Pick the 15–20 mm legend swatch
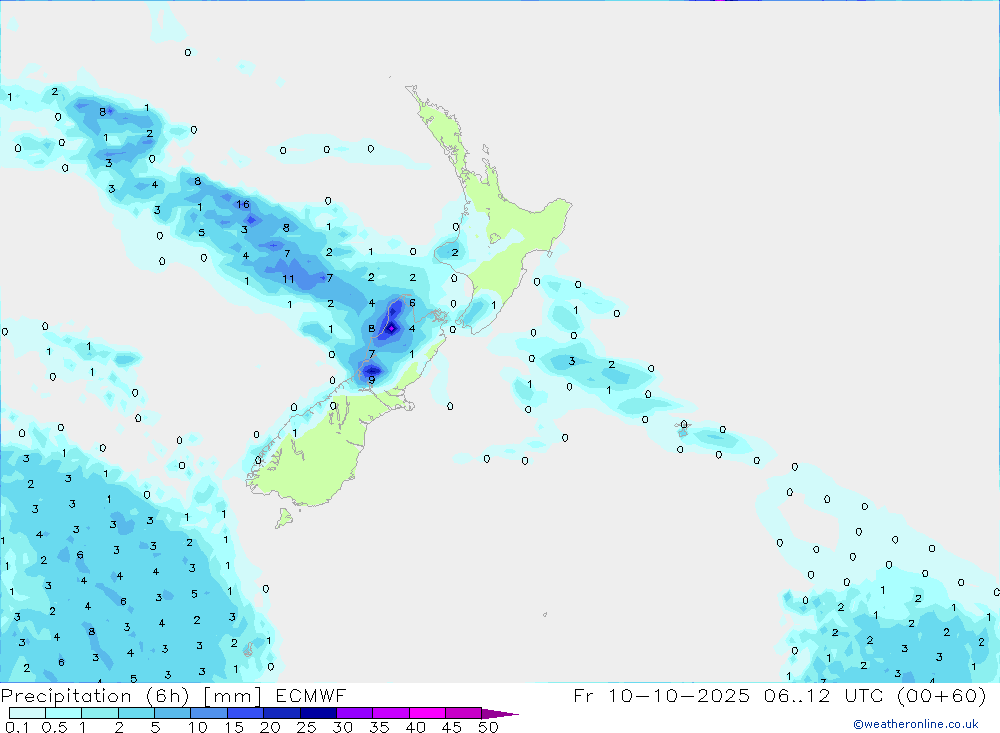 coord(246,713)
